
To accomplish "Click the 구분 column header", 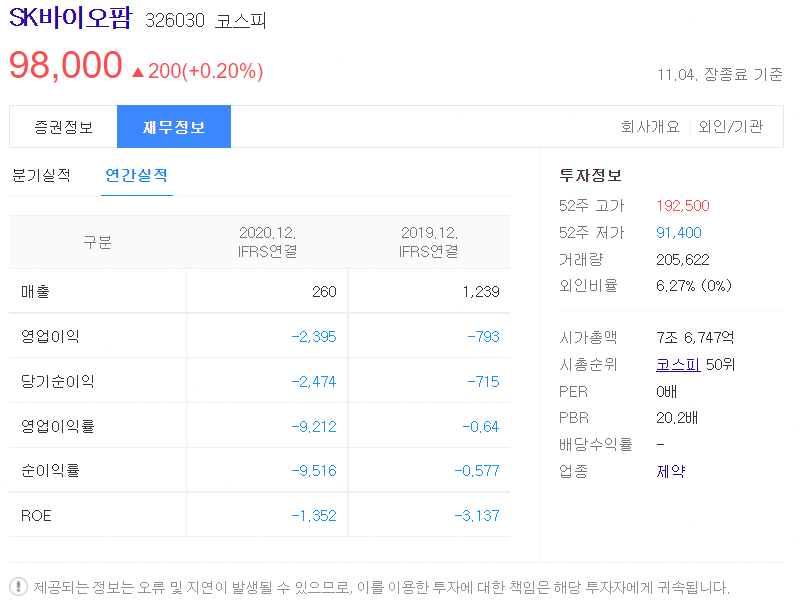I will click(x=97, y=242).
